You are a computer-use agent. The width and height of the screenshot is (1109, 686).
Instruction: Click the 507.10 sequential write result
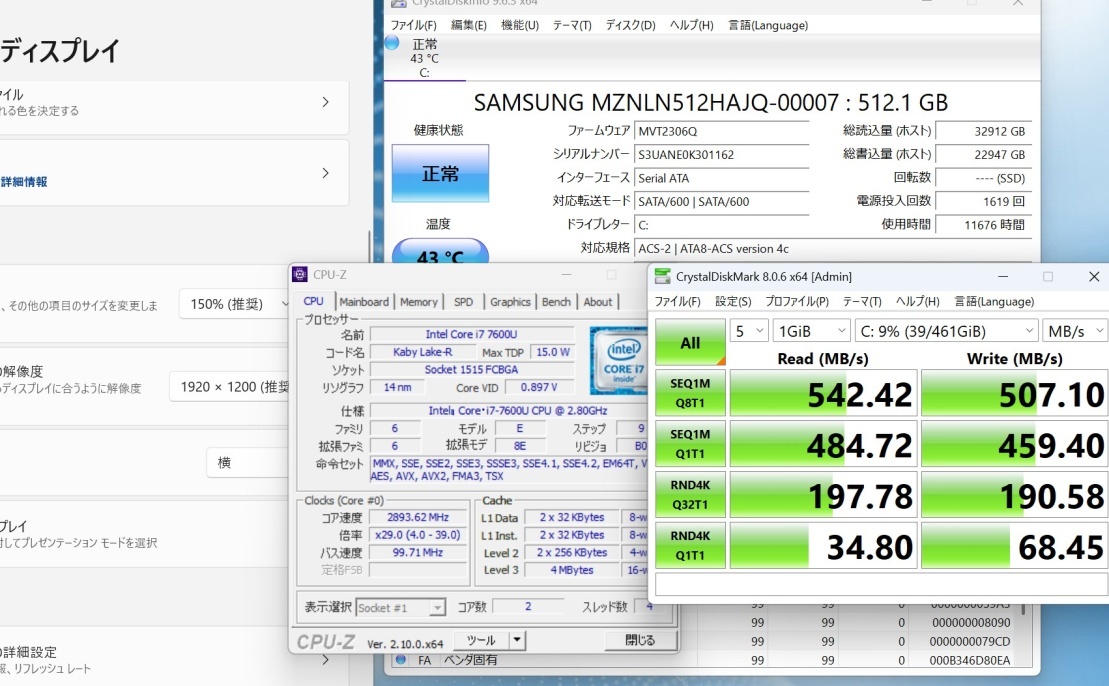coord(1015,394)
